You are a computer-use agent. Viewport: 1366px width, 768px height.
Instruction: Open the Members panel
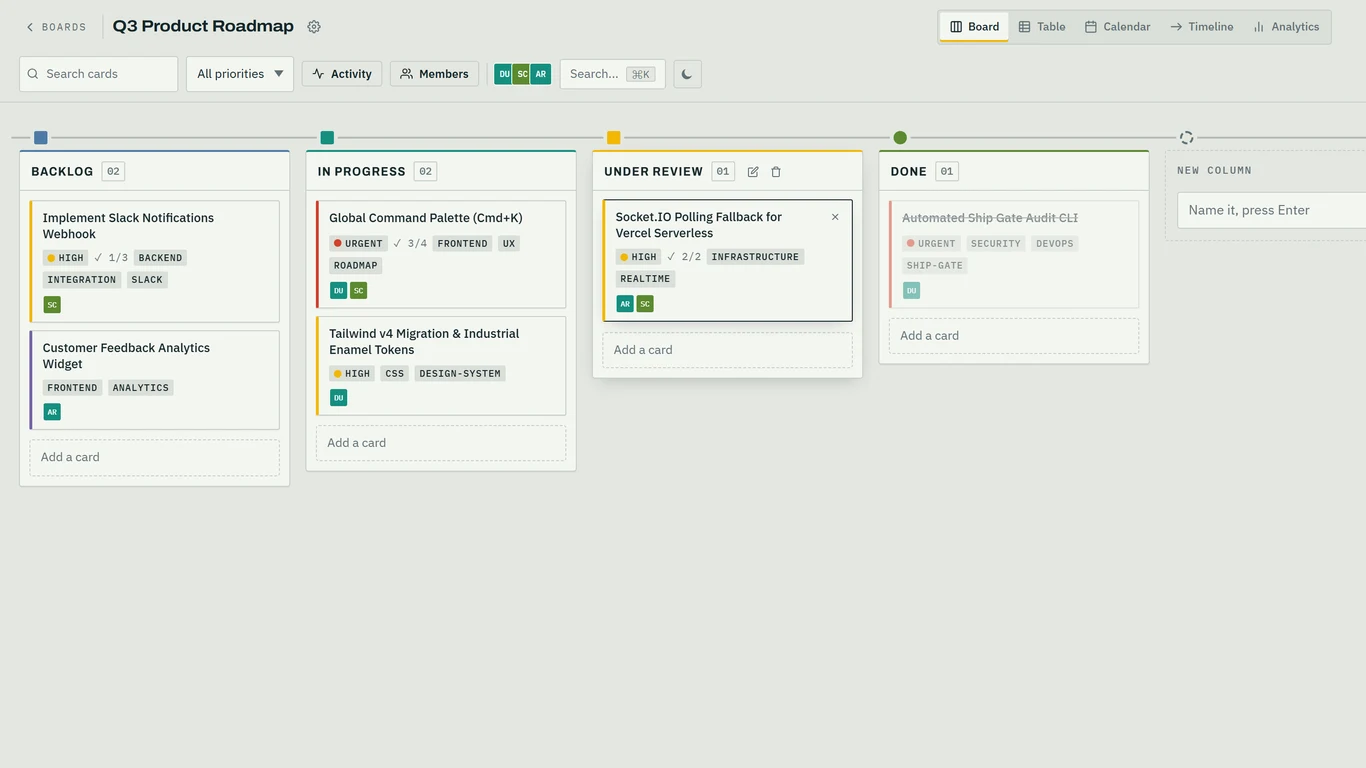click(x=435, y=74)
